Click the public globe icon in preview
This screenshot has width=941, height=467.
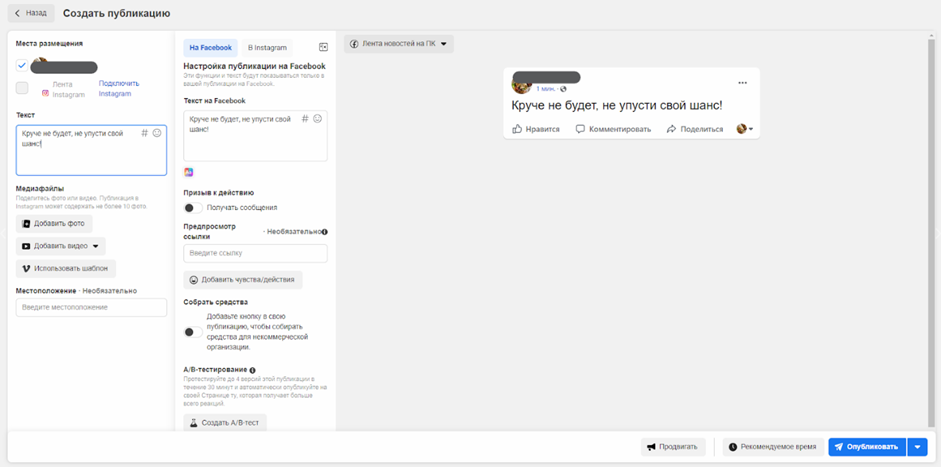[x=563, y=89]
